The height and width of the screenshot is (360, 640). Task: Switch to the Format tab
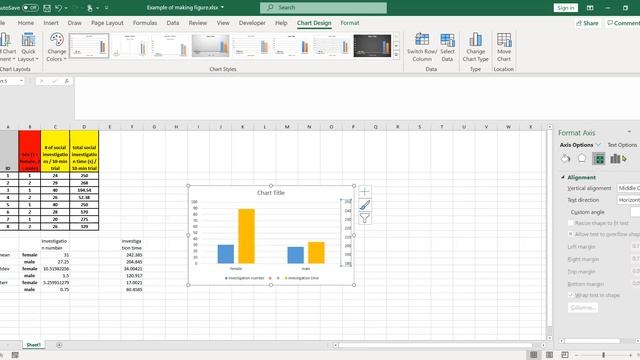click(350, 23)
